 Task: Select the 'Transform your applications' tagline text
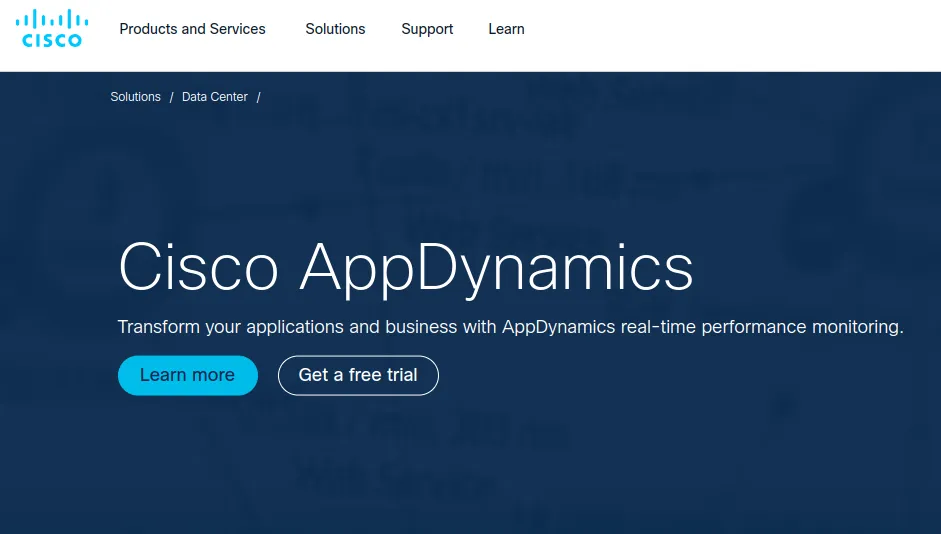coord(510,327)
